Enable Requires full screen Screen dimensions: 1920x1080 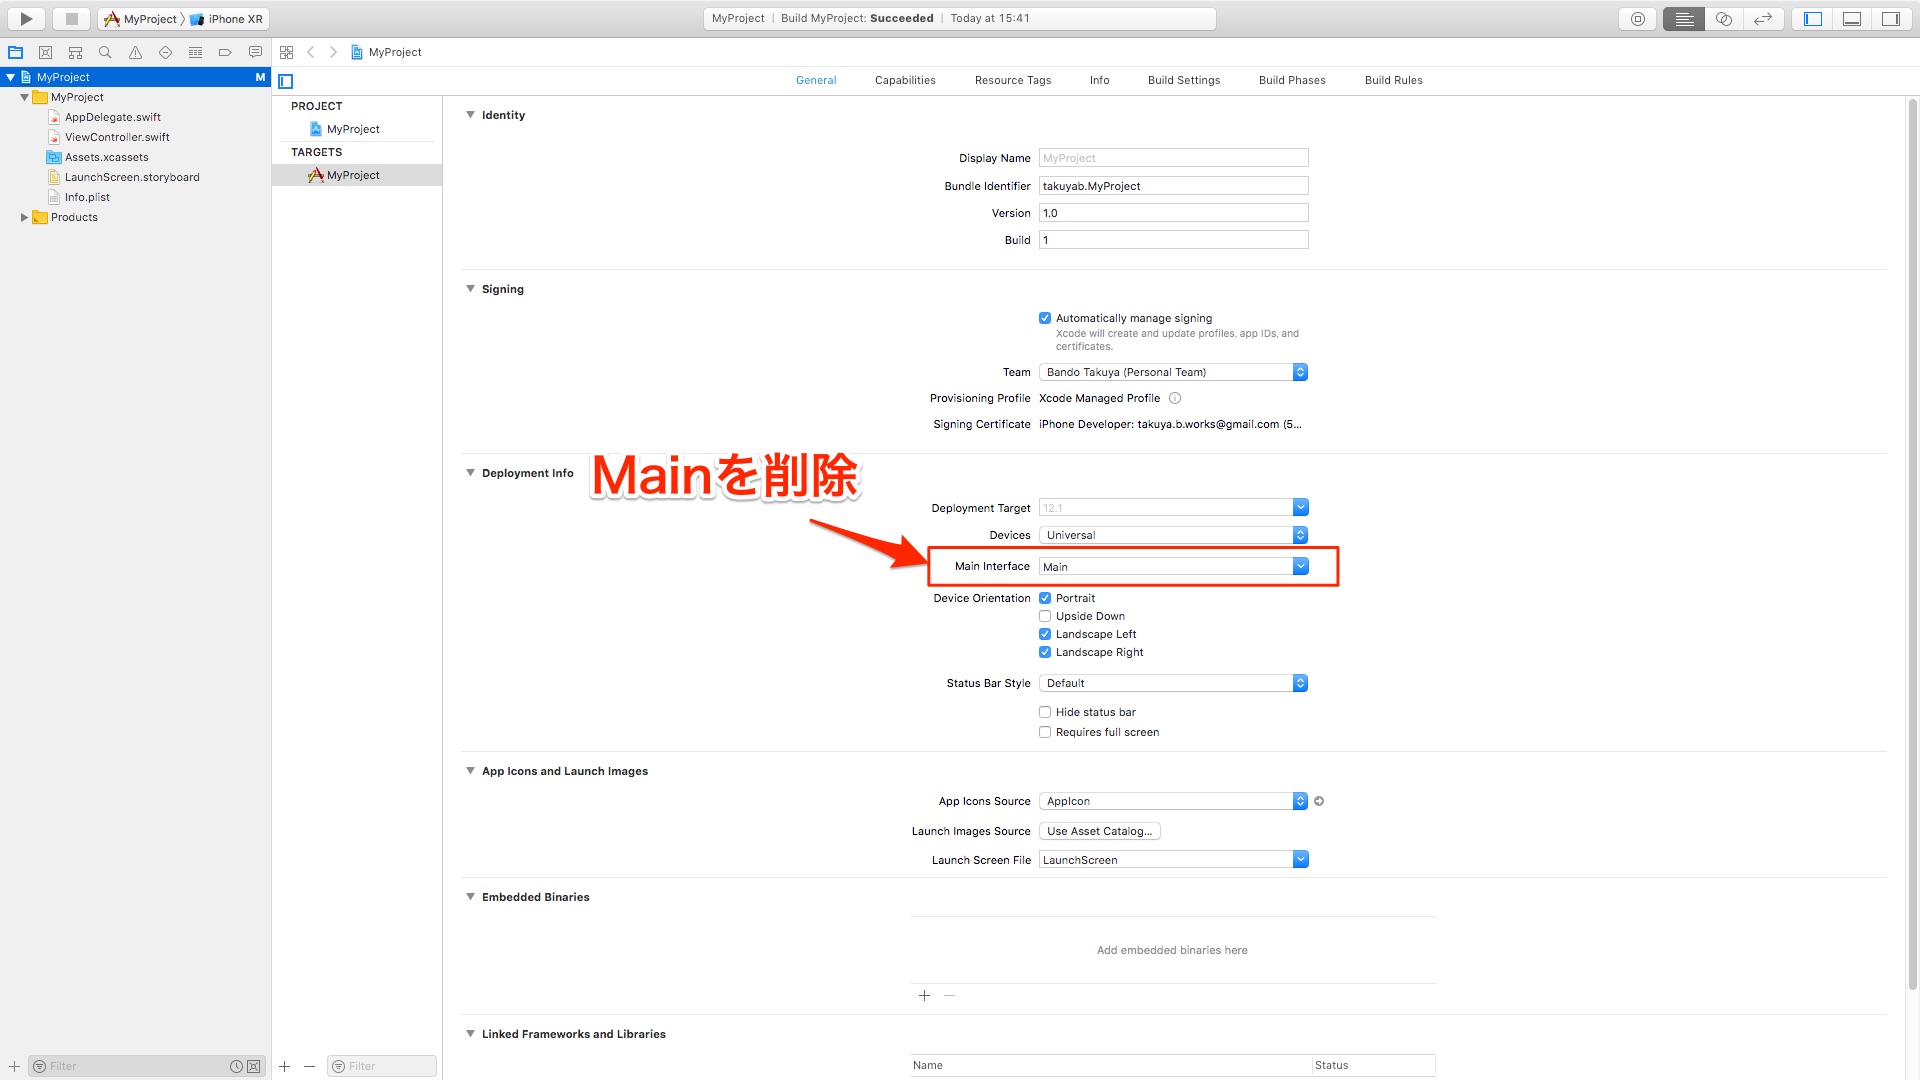(x=1045, y=732)
